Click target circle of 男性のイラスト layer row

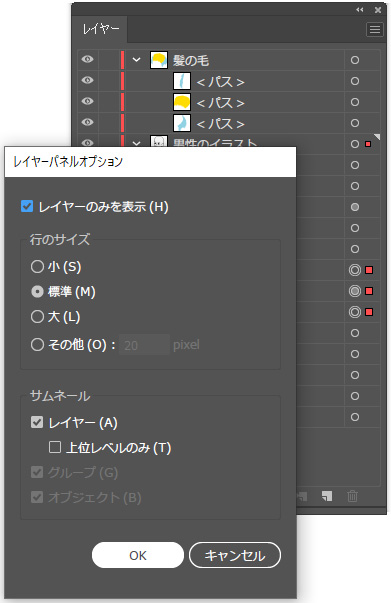355,144
